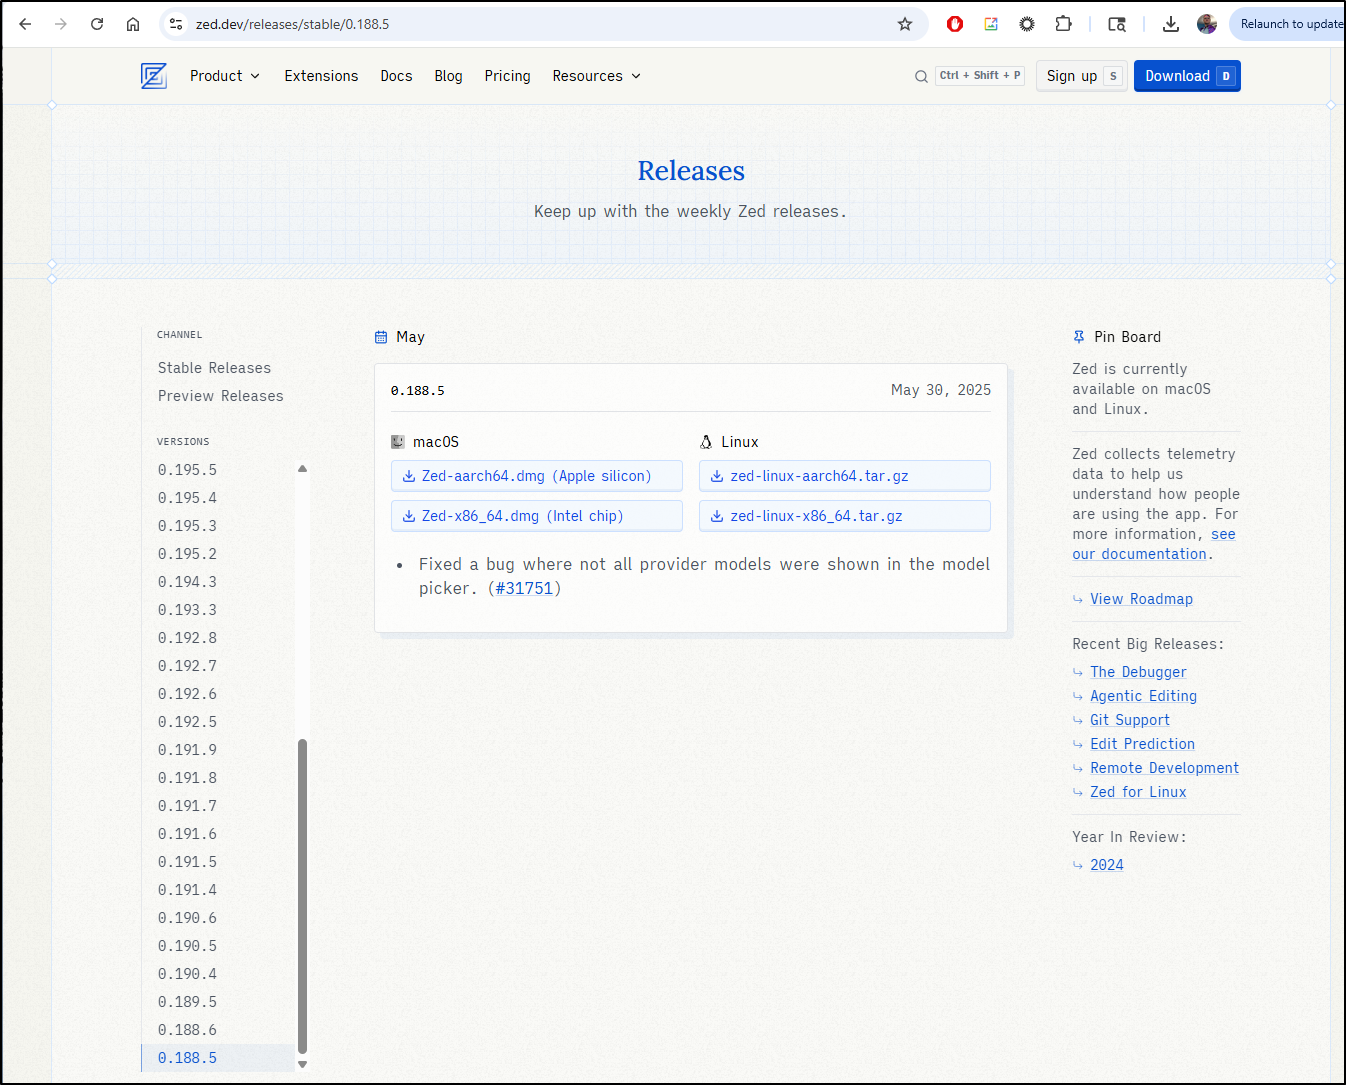Download Zed-aarch64.dmg for Apple silicon
The height and width of the screenshot is (1085, 1346).
(536, 476)
